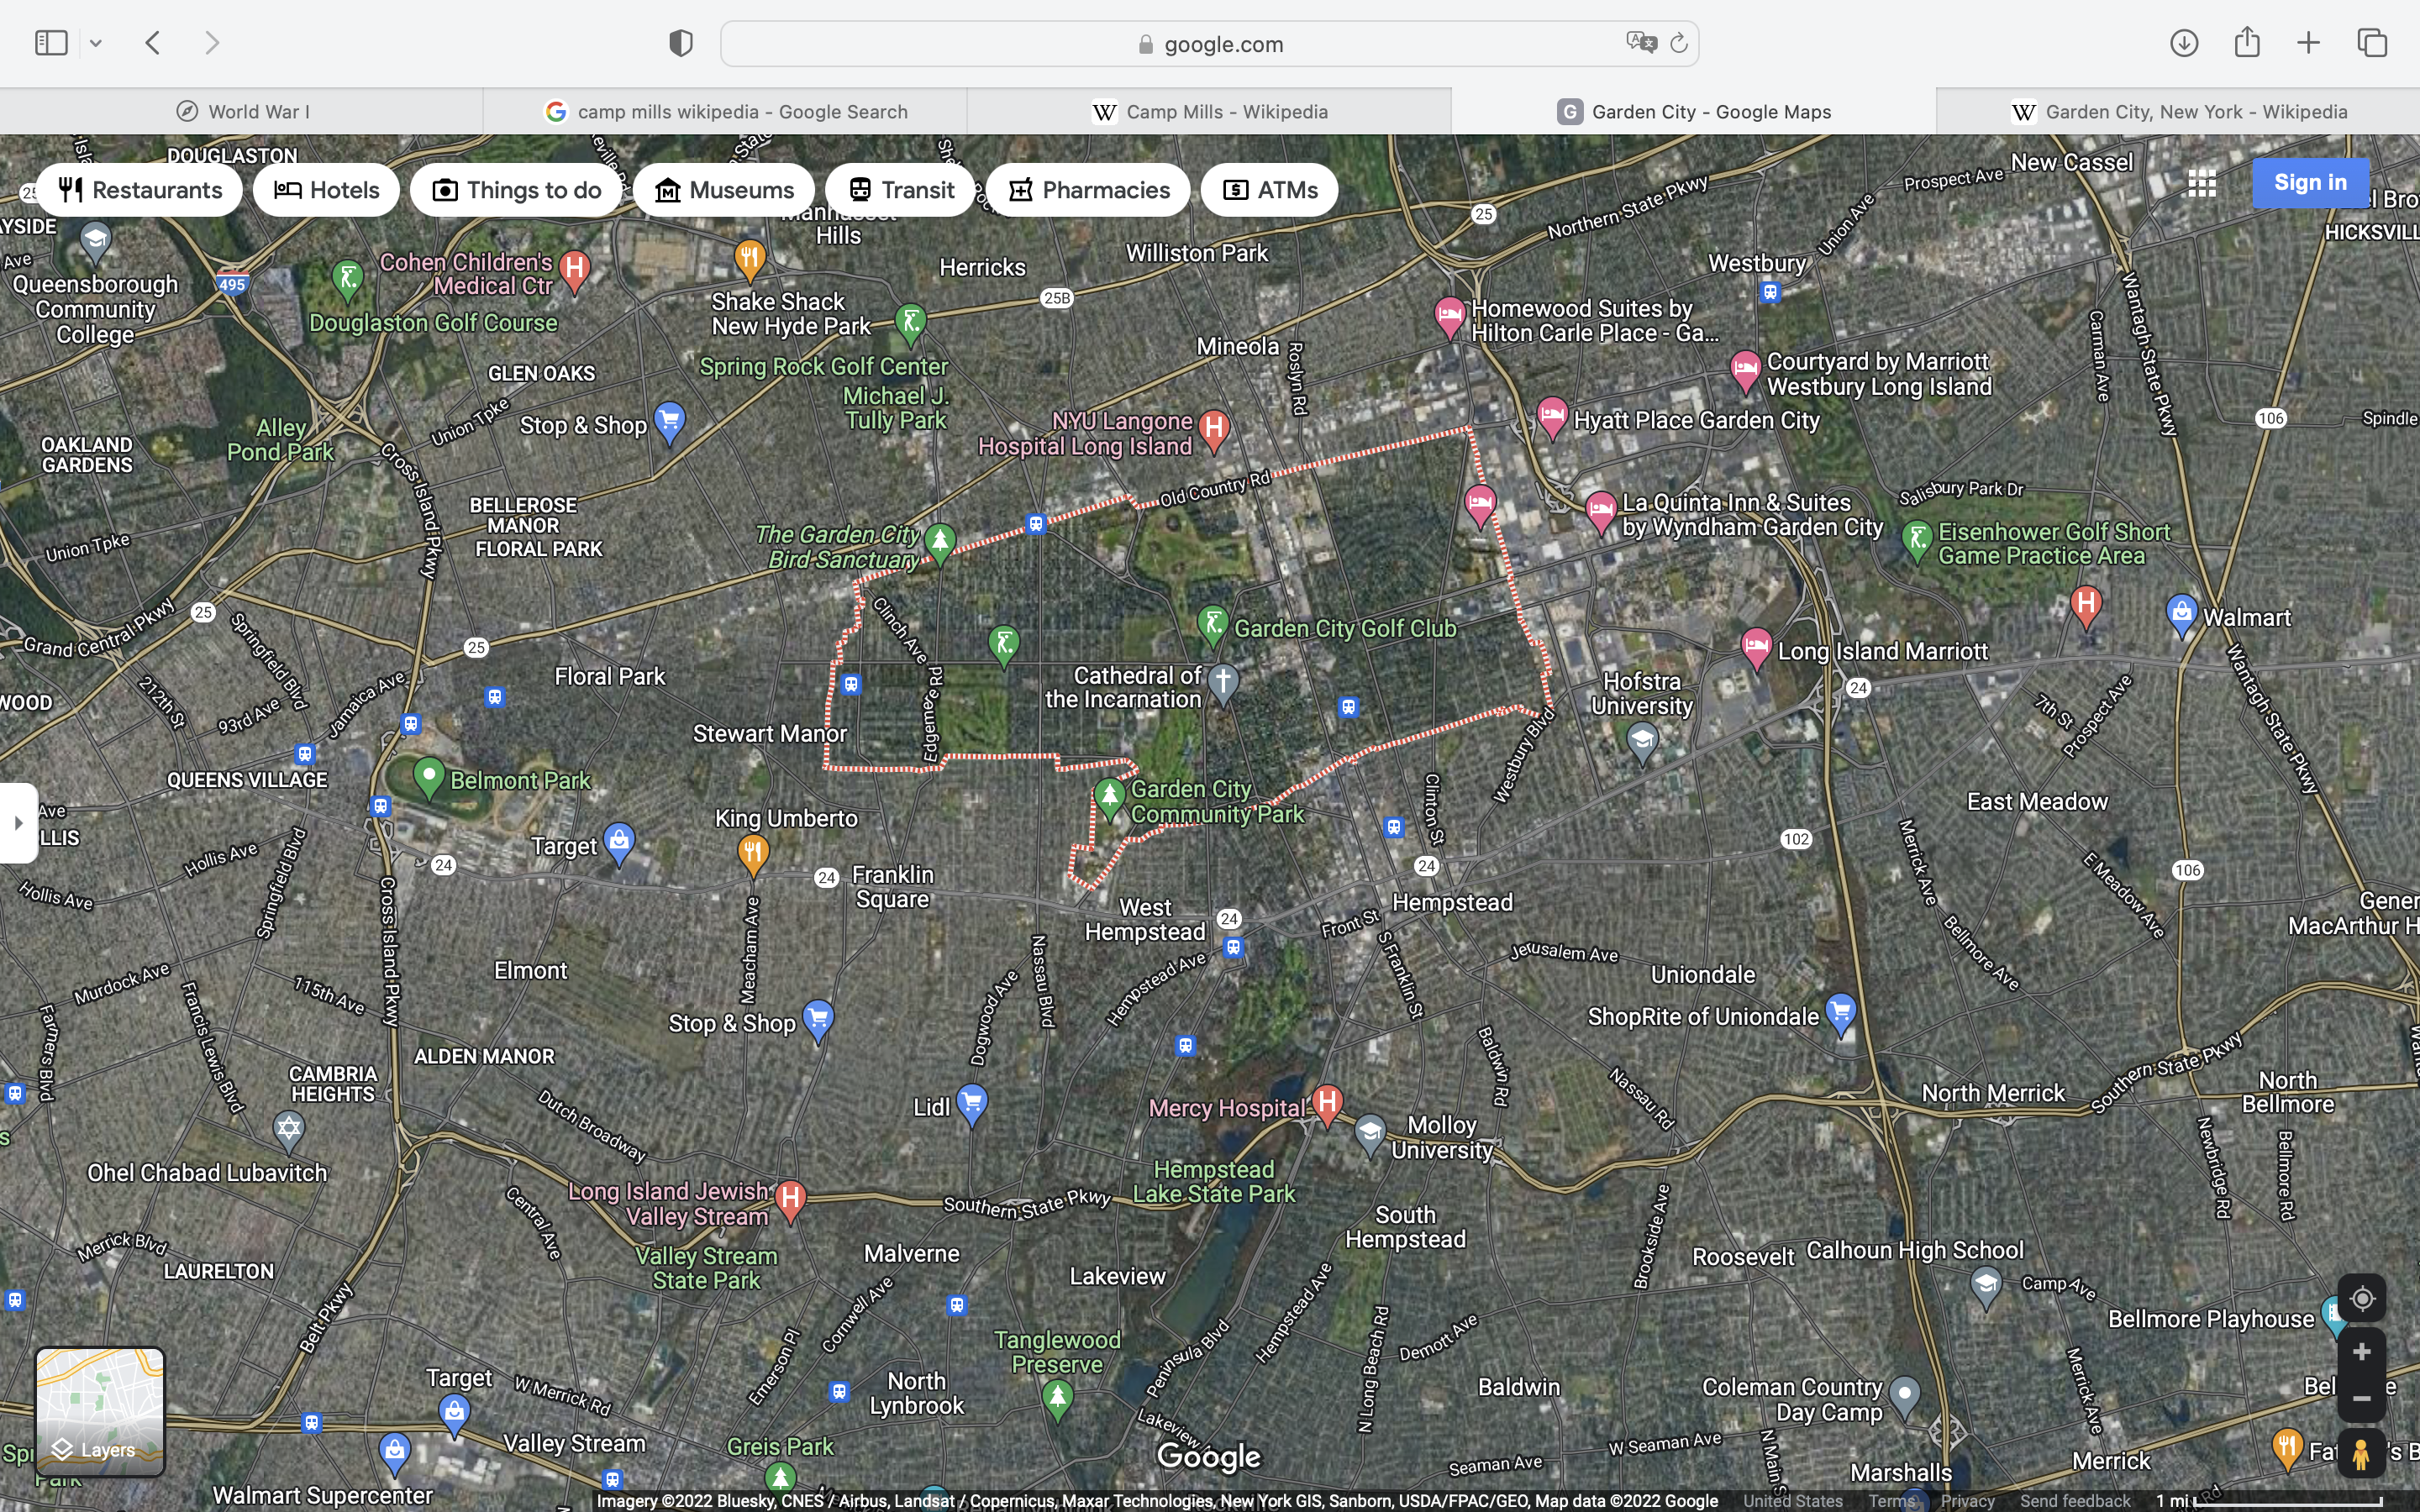The height and width of the screenshot is (1512, 2420).
Task: Zoom in the map with plus button
Action: click(2361, 1352)
